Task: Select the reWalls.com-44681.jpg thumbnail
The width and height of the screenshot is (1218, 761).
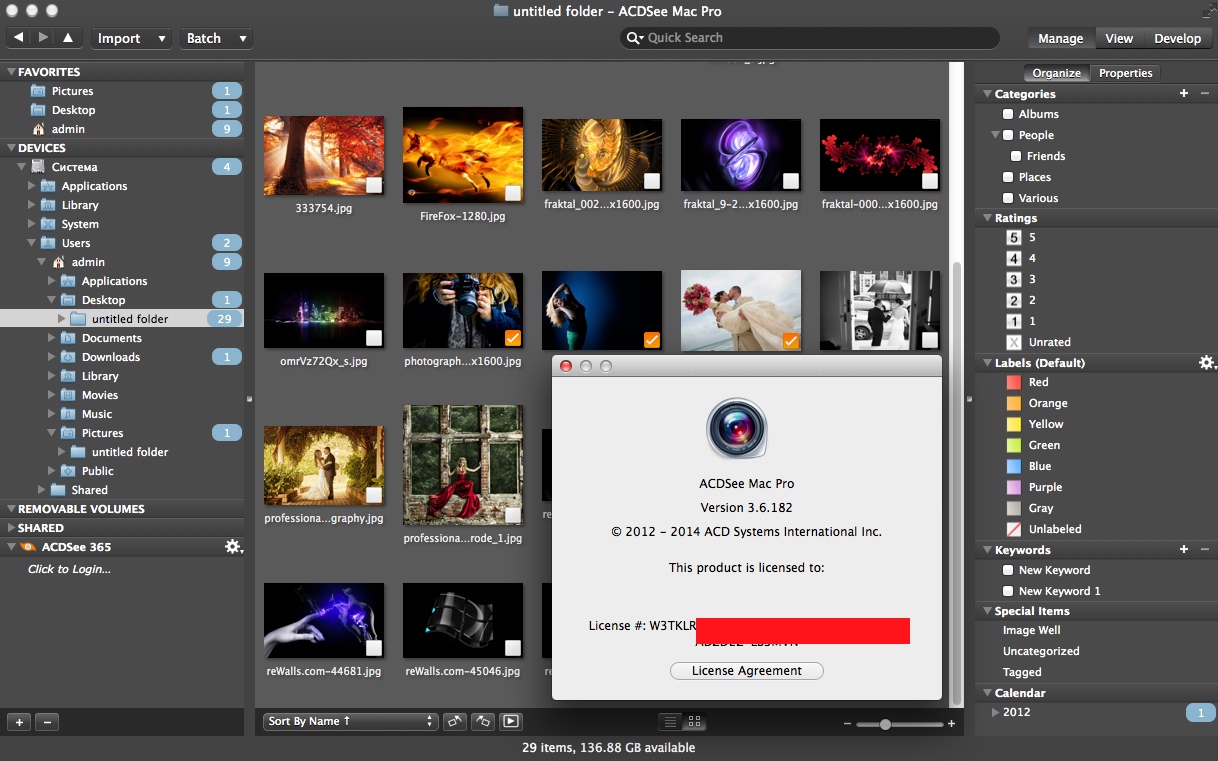Action: [324, 620]
